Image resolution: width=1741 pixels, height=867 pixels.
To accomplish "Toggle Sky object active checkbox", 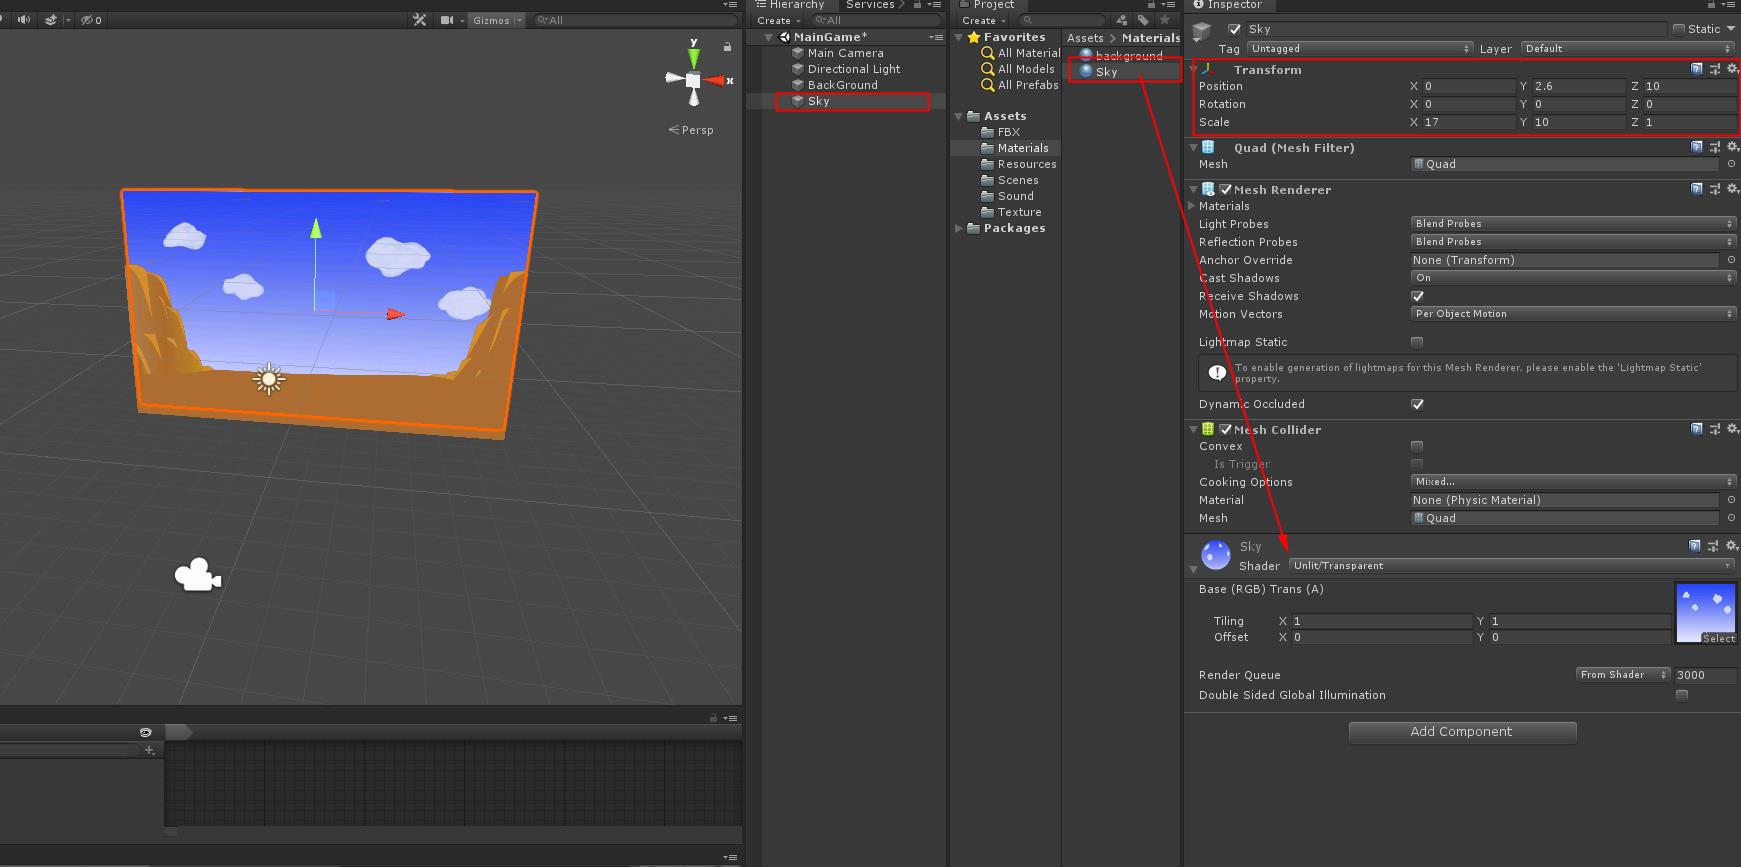I will click(1234, 29).
